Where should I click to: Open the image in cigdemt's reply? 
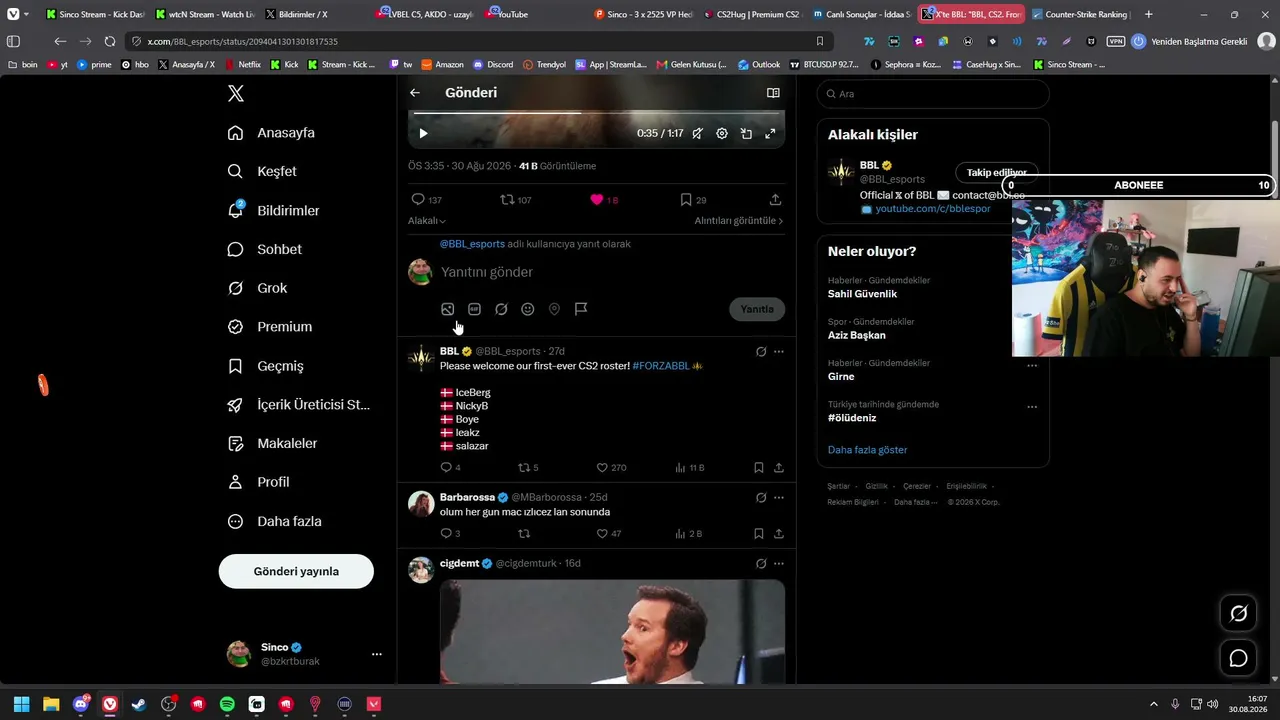(x=612, y=632)
